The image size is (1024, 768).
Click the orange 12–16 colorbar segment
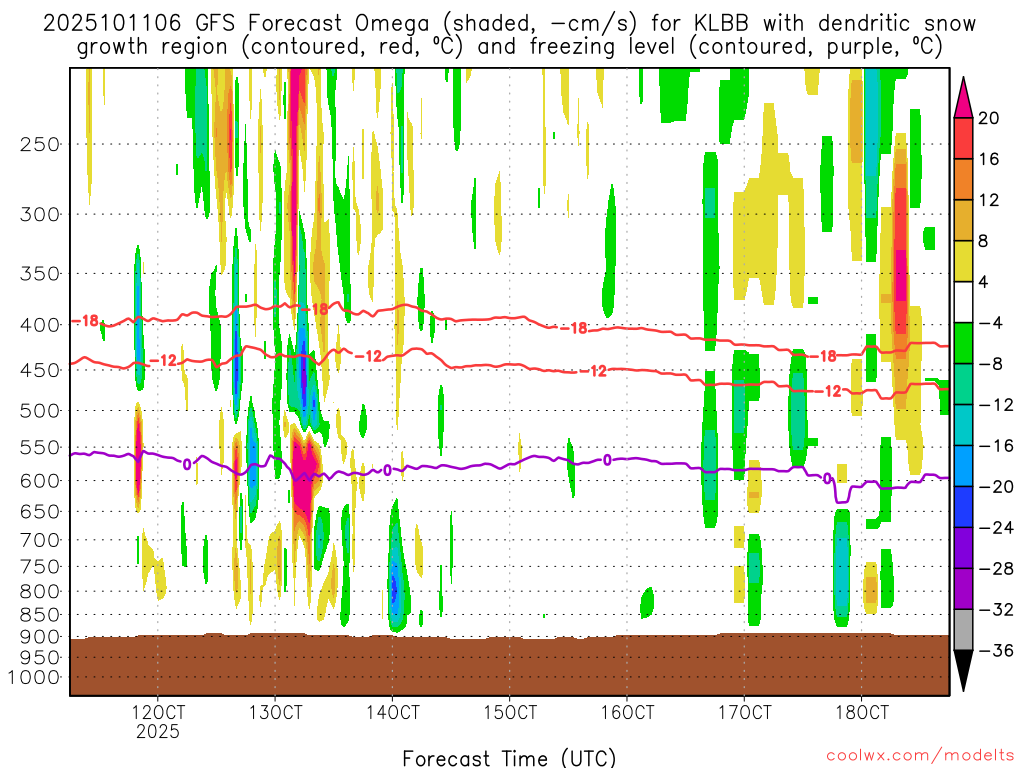[963, 180]
